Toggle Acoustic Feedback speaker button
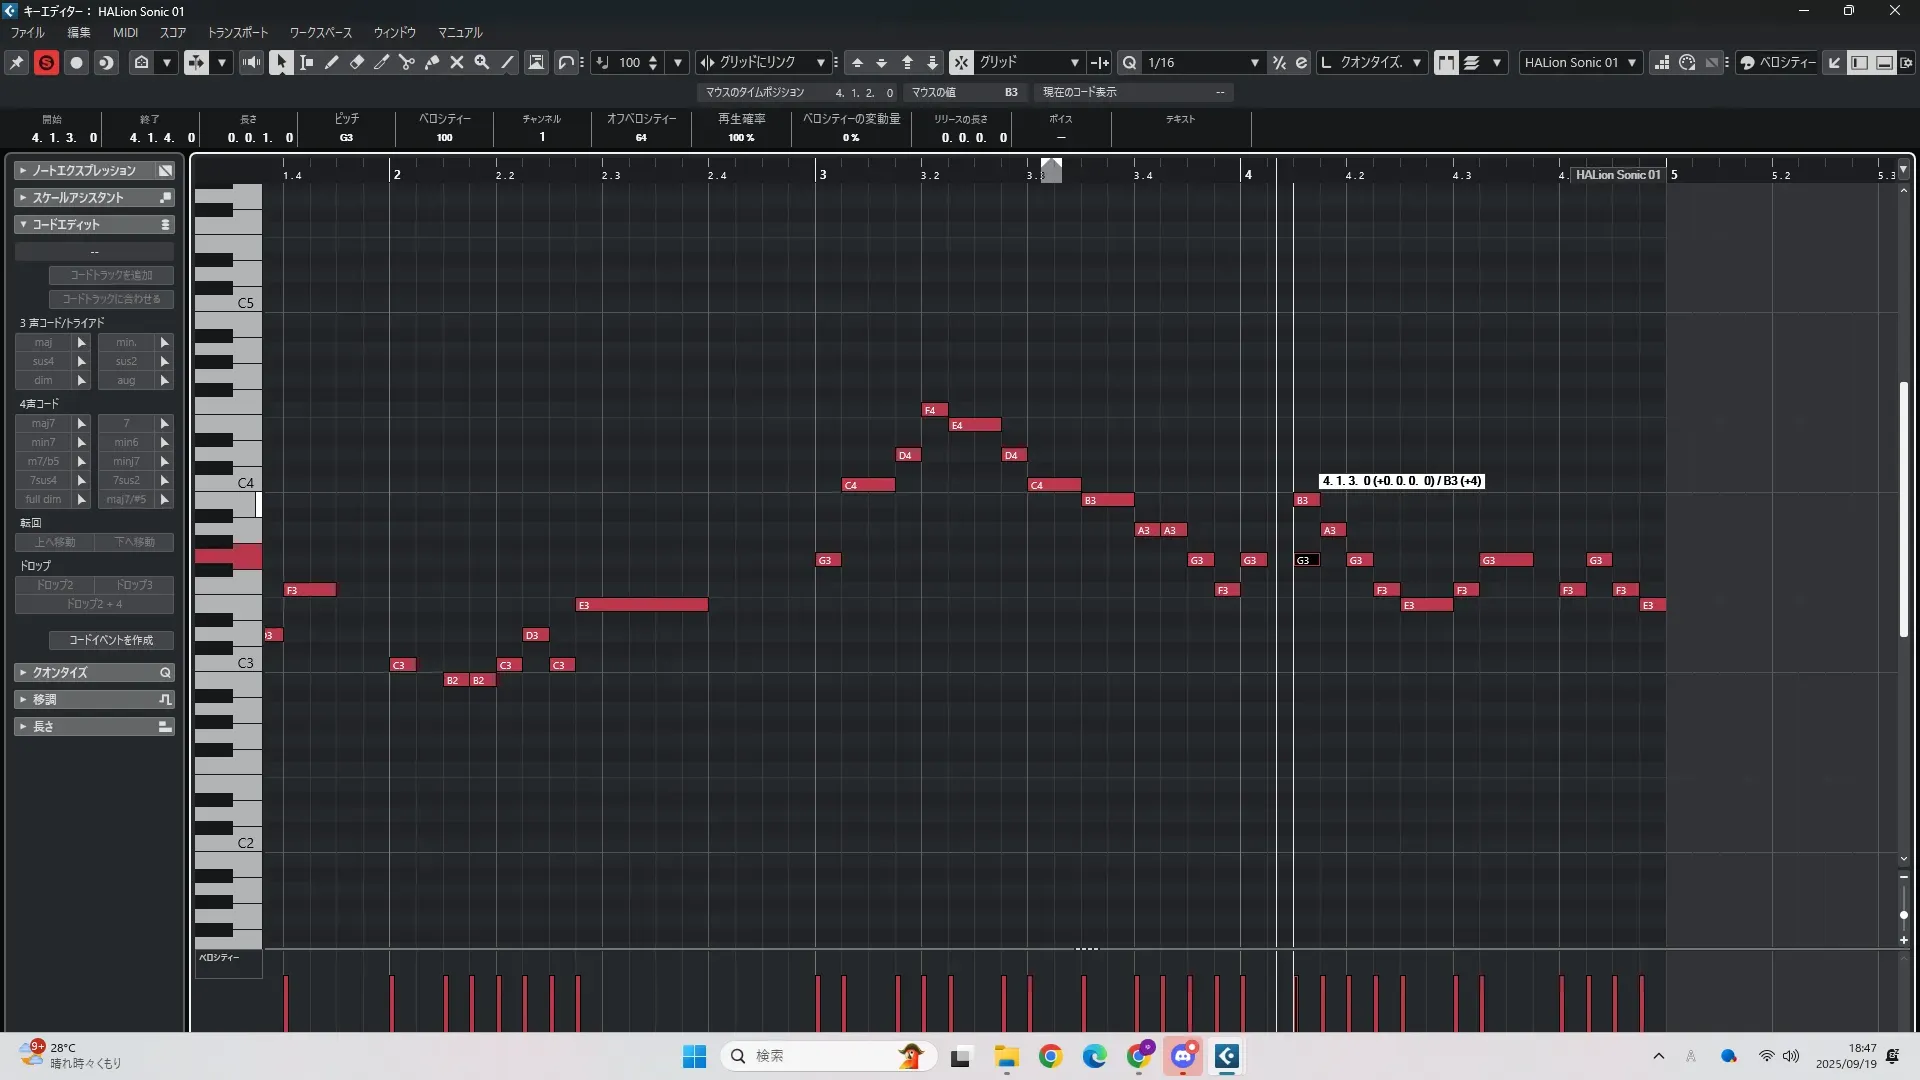 tap(251, 62)
